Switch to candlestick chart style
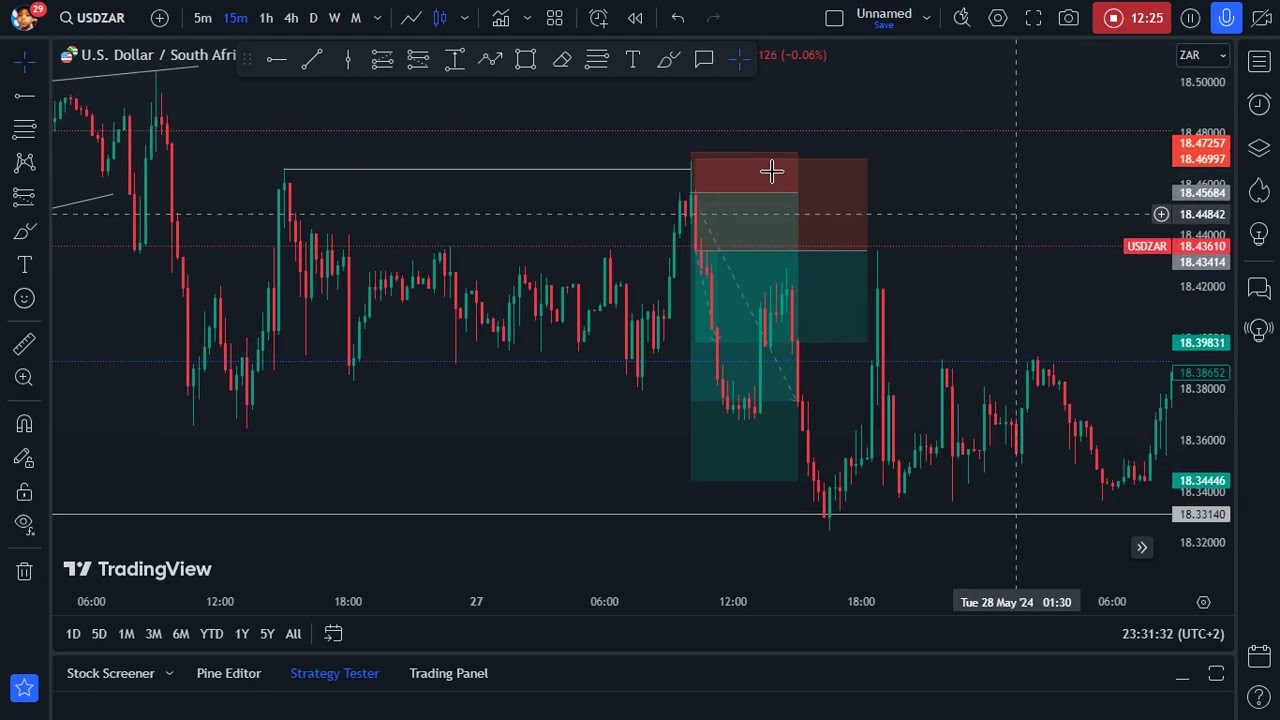 tap(439, 18)
